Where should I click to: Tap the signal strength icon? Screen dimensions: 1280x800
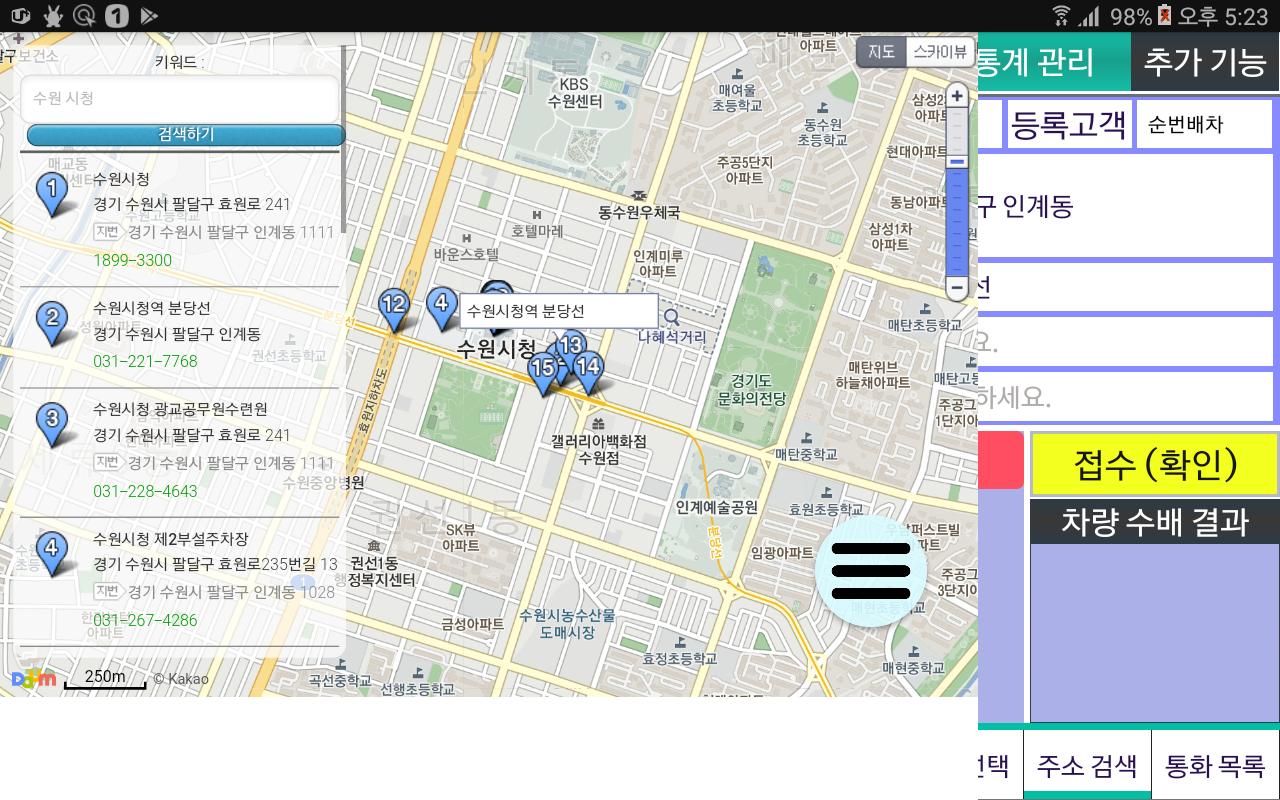(x=1090, y=16)
